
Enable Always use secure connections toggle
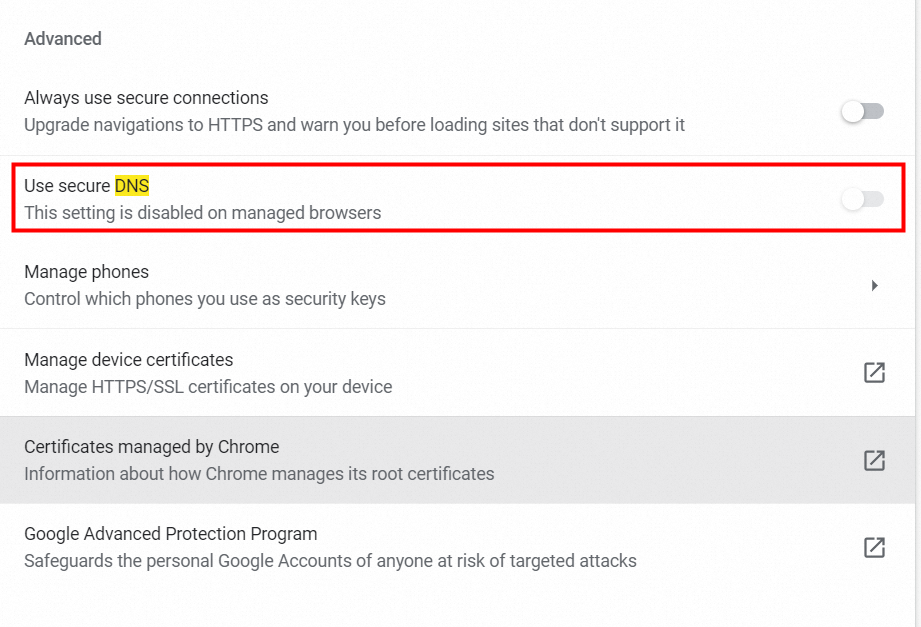[x=862, y=112]
